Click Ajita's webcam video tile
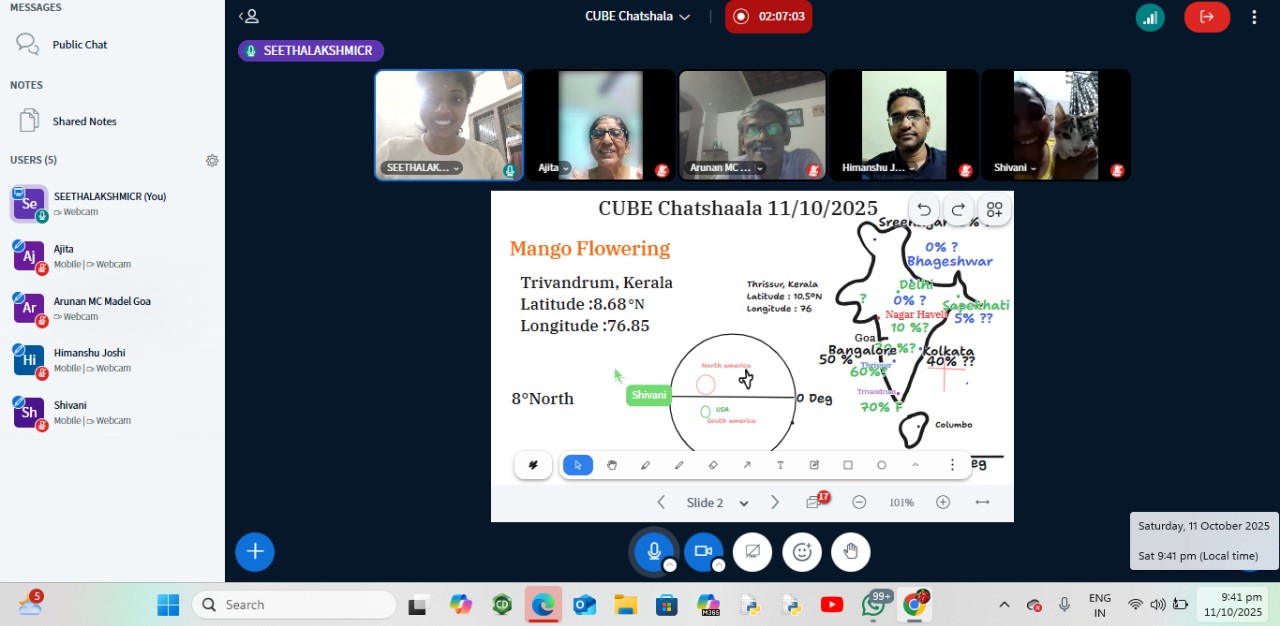The width and height of the screenshot is (1280, 626). [600, 124]
